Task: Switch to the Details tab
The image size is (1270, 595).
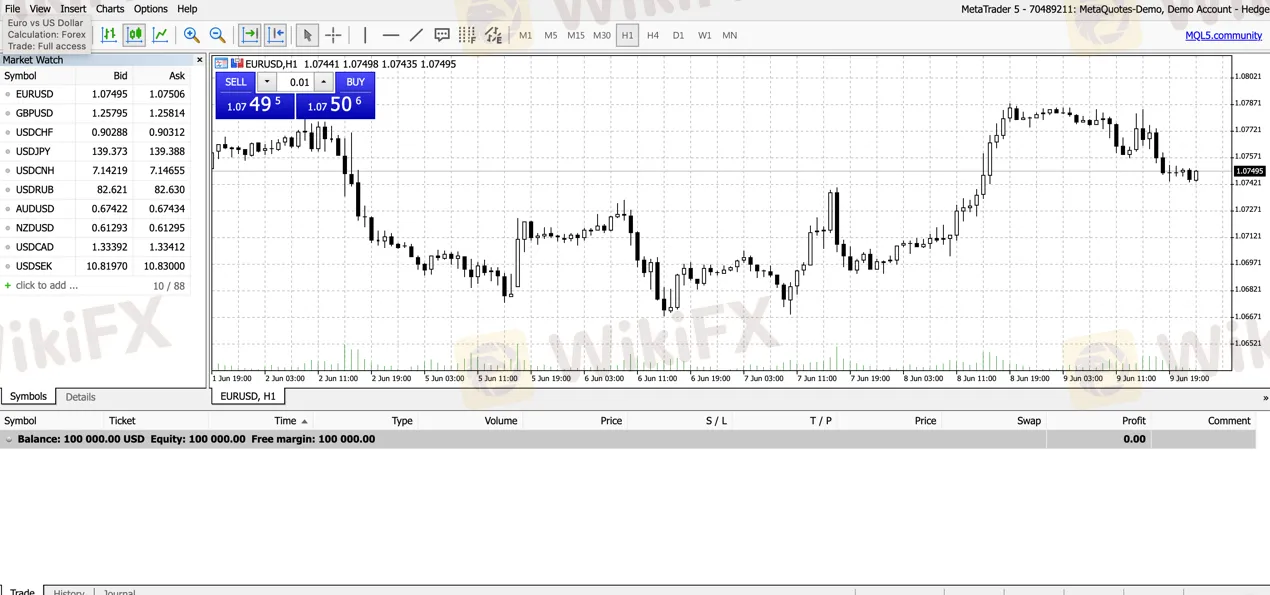Action: coord(79,396)
